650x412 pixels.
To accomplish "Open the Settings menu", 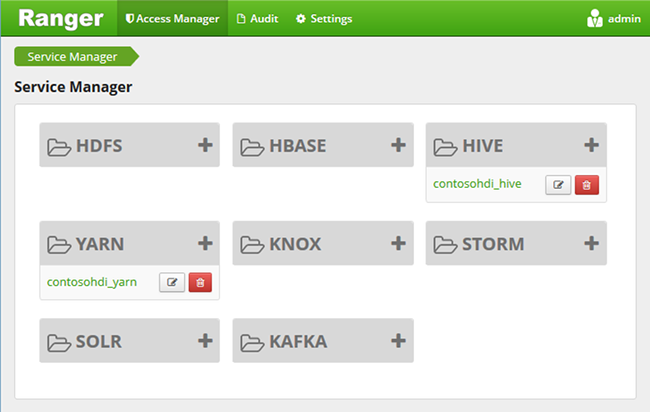I will 324,19.
